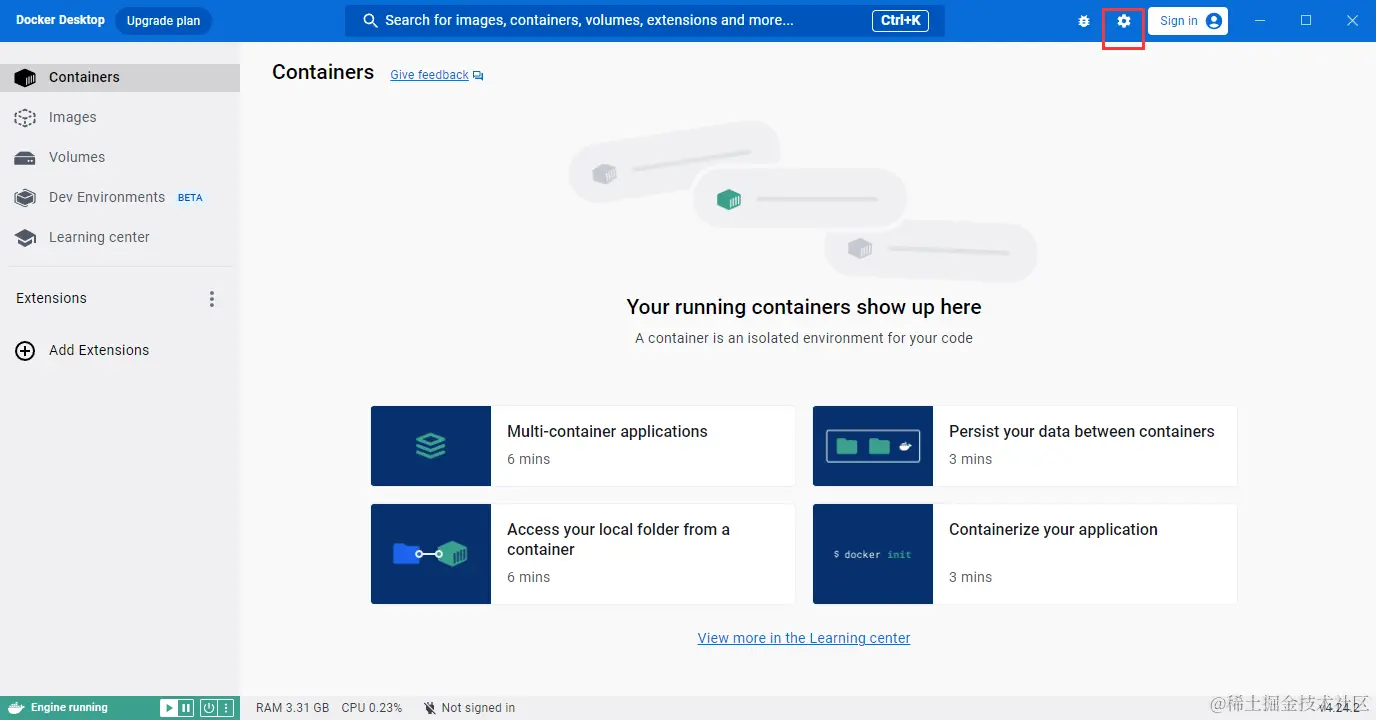Click the Persist data folders thumbnail
The width and height of the screenshot is (1376, 720).
point(873,446)
